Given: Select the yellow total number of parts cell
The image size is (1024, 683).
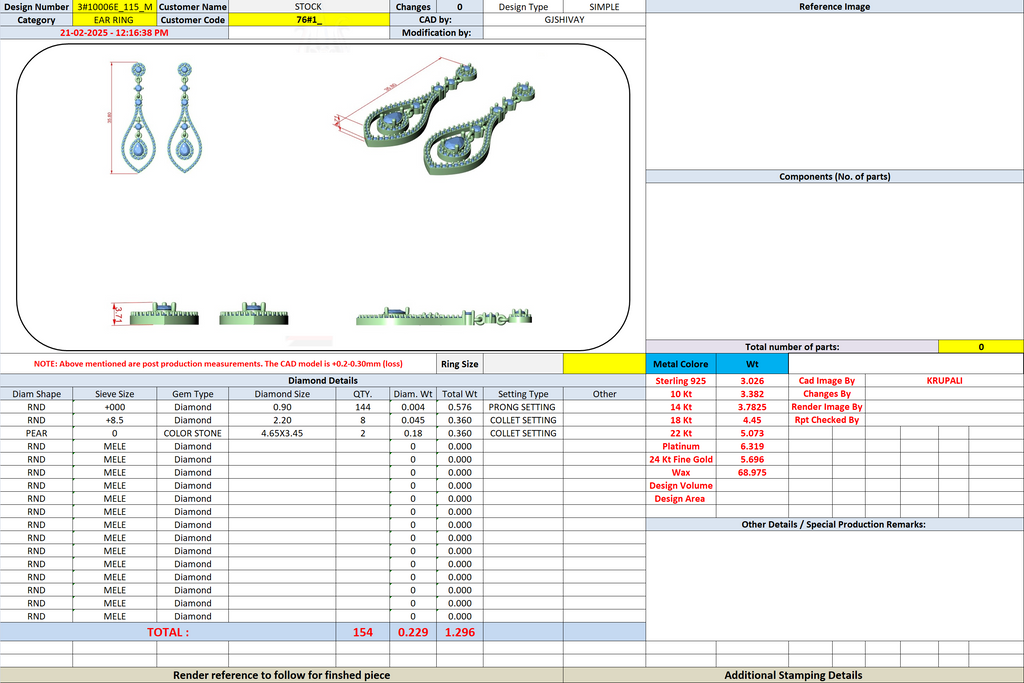Looking at the screenshot, I should click(x=981, y=347).
